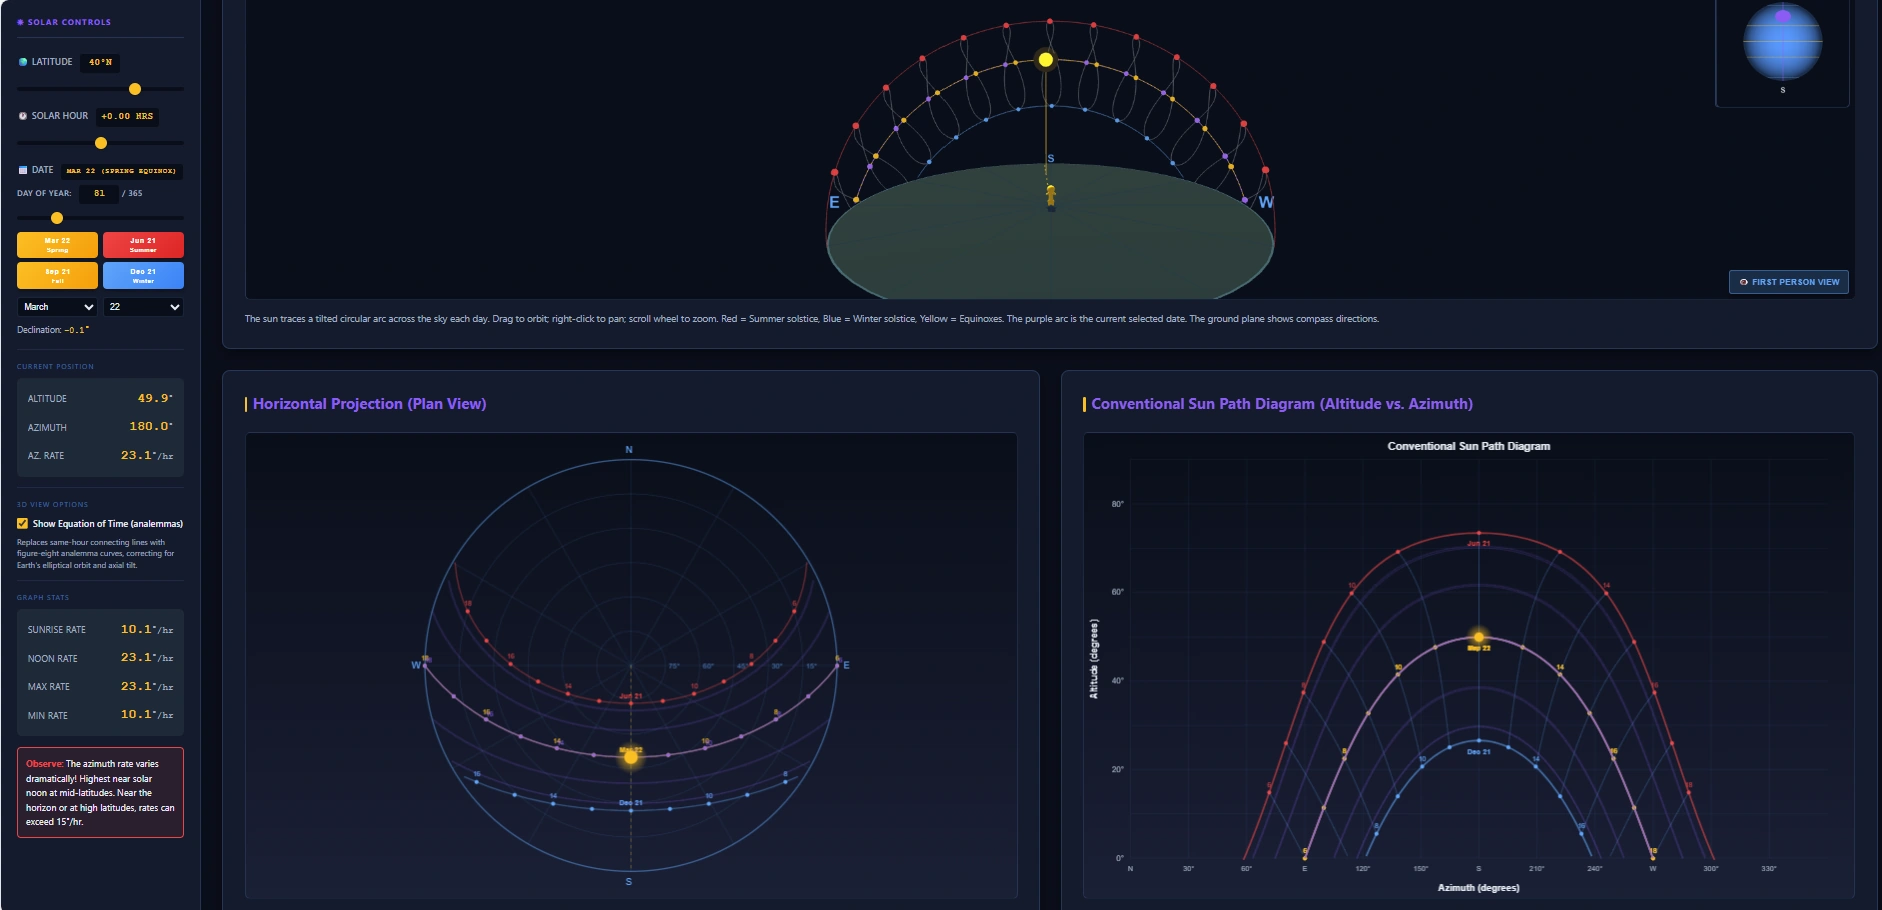Click the Horizontal Projection (Plan View) heading
This screenshot has width=1882, height=910.
(369, 404)
